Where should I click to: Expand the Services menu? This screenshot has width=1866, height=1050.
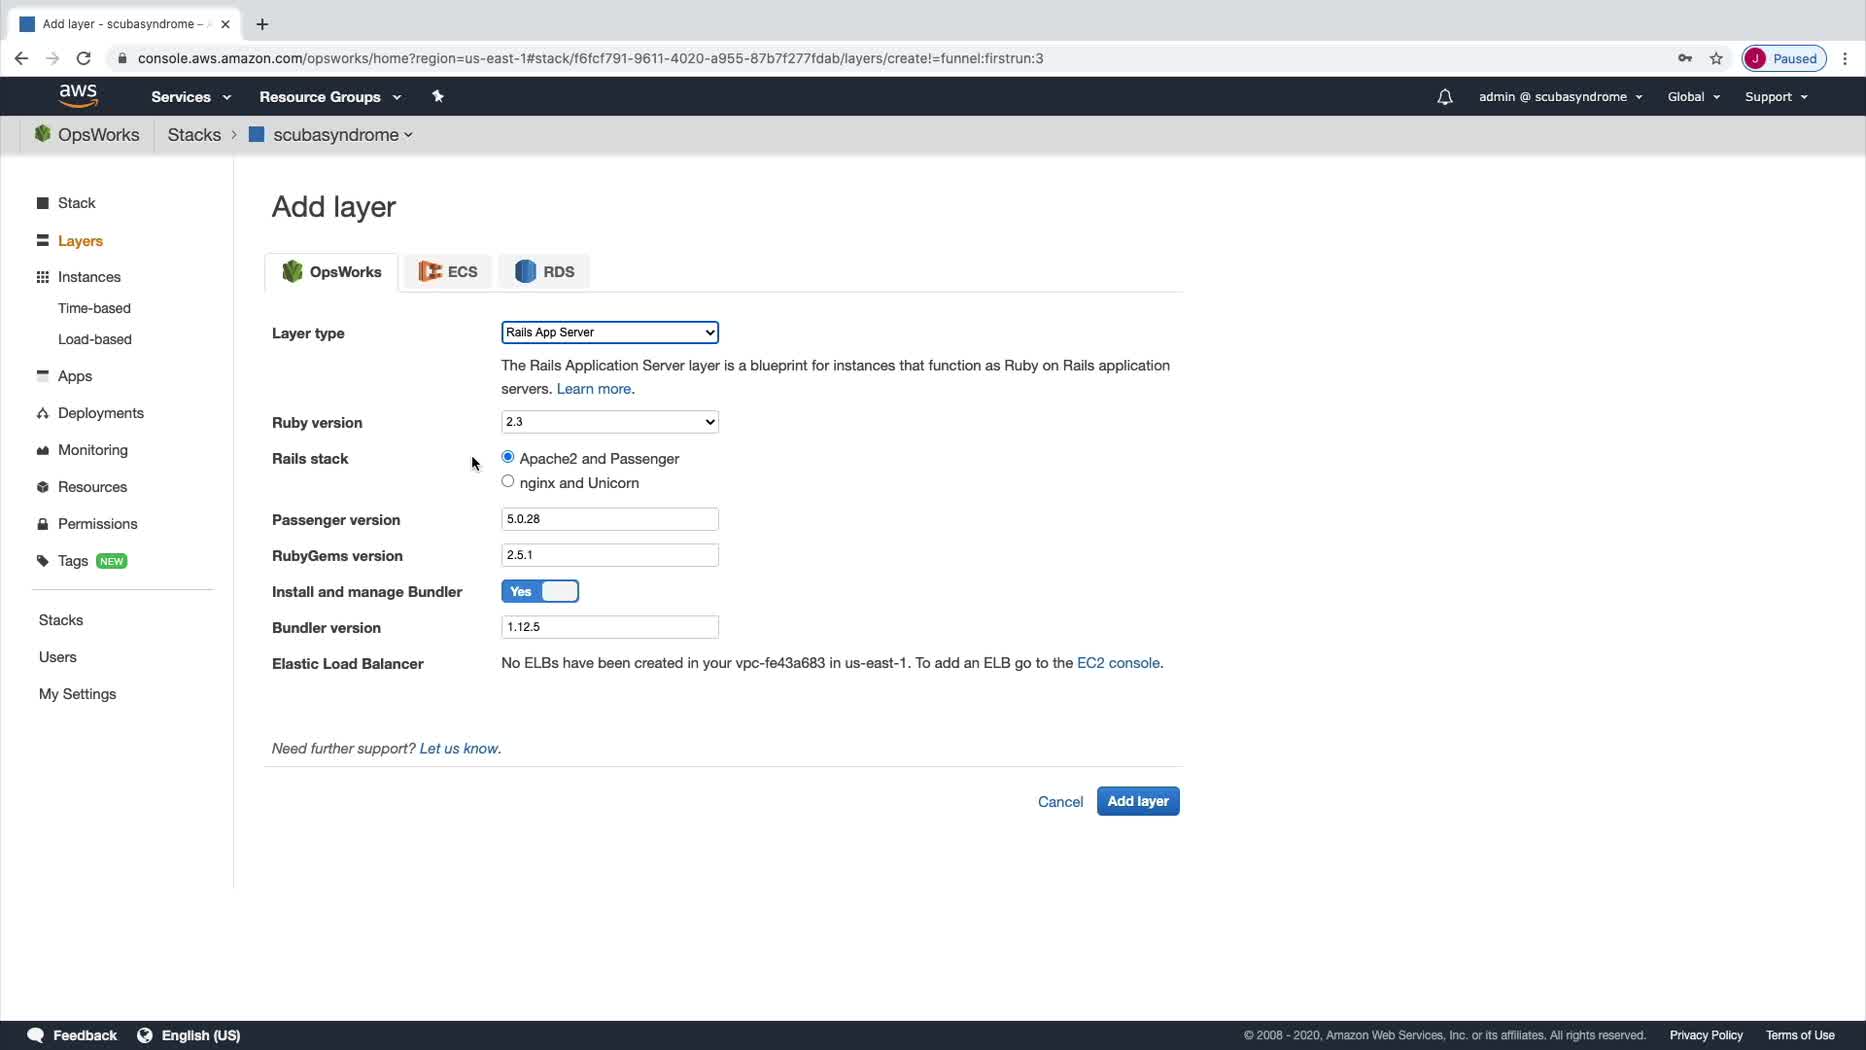[191, 97]
